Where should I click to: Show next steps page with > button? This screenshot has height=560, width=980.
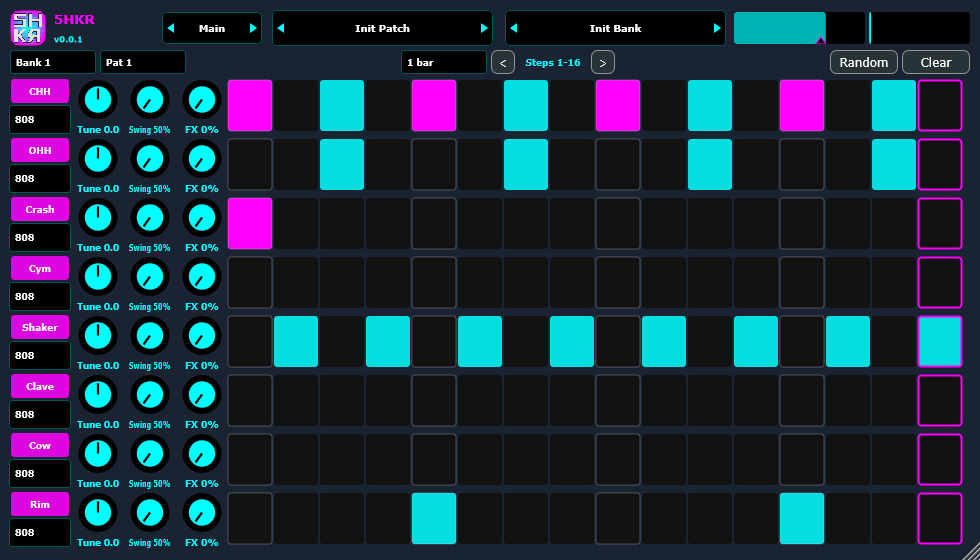602,62
